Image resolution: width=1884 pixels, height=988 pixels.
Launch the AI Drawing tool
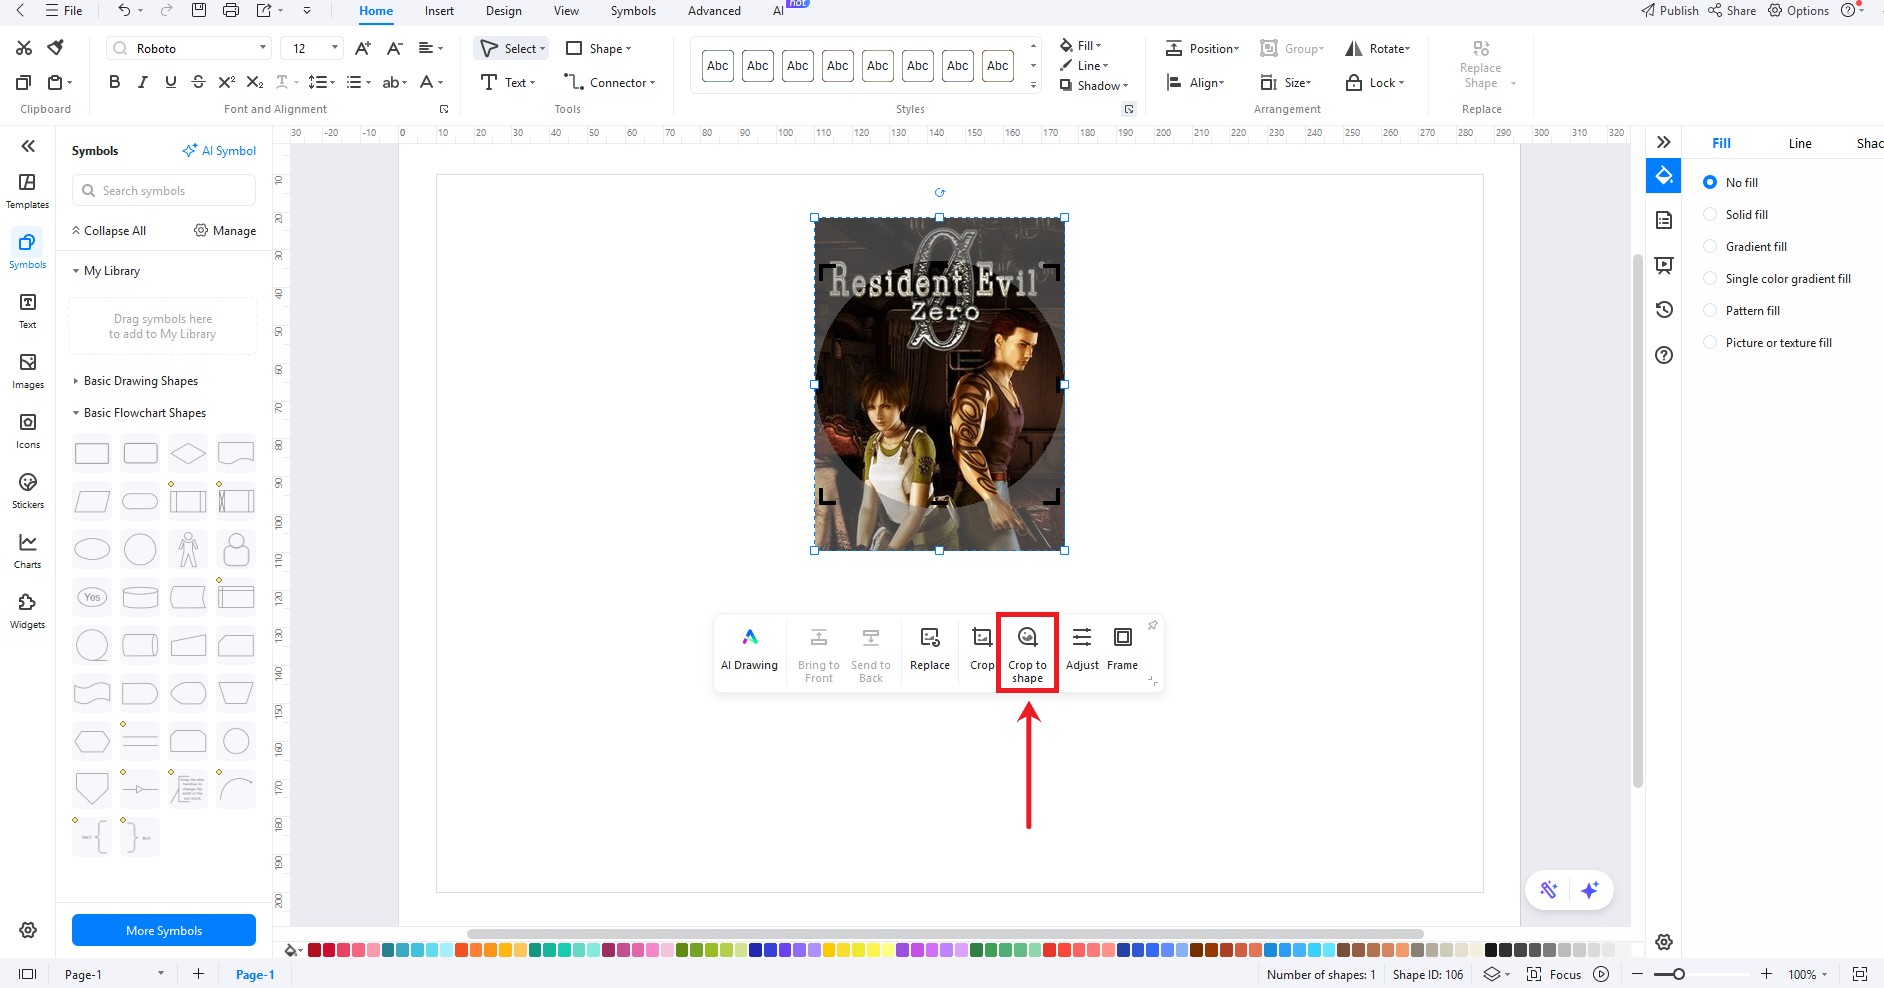(749, 647)
